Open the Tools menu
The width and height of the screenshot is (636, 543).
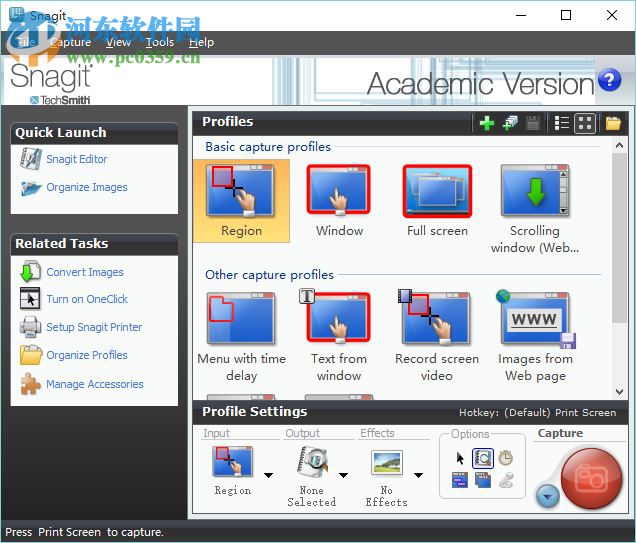160,42
